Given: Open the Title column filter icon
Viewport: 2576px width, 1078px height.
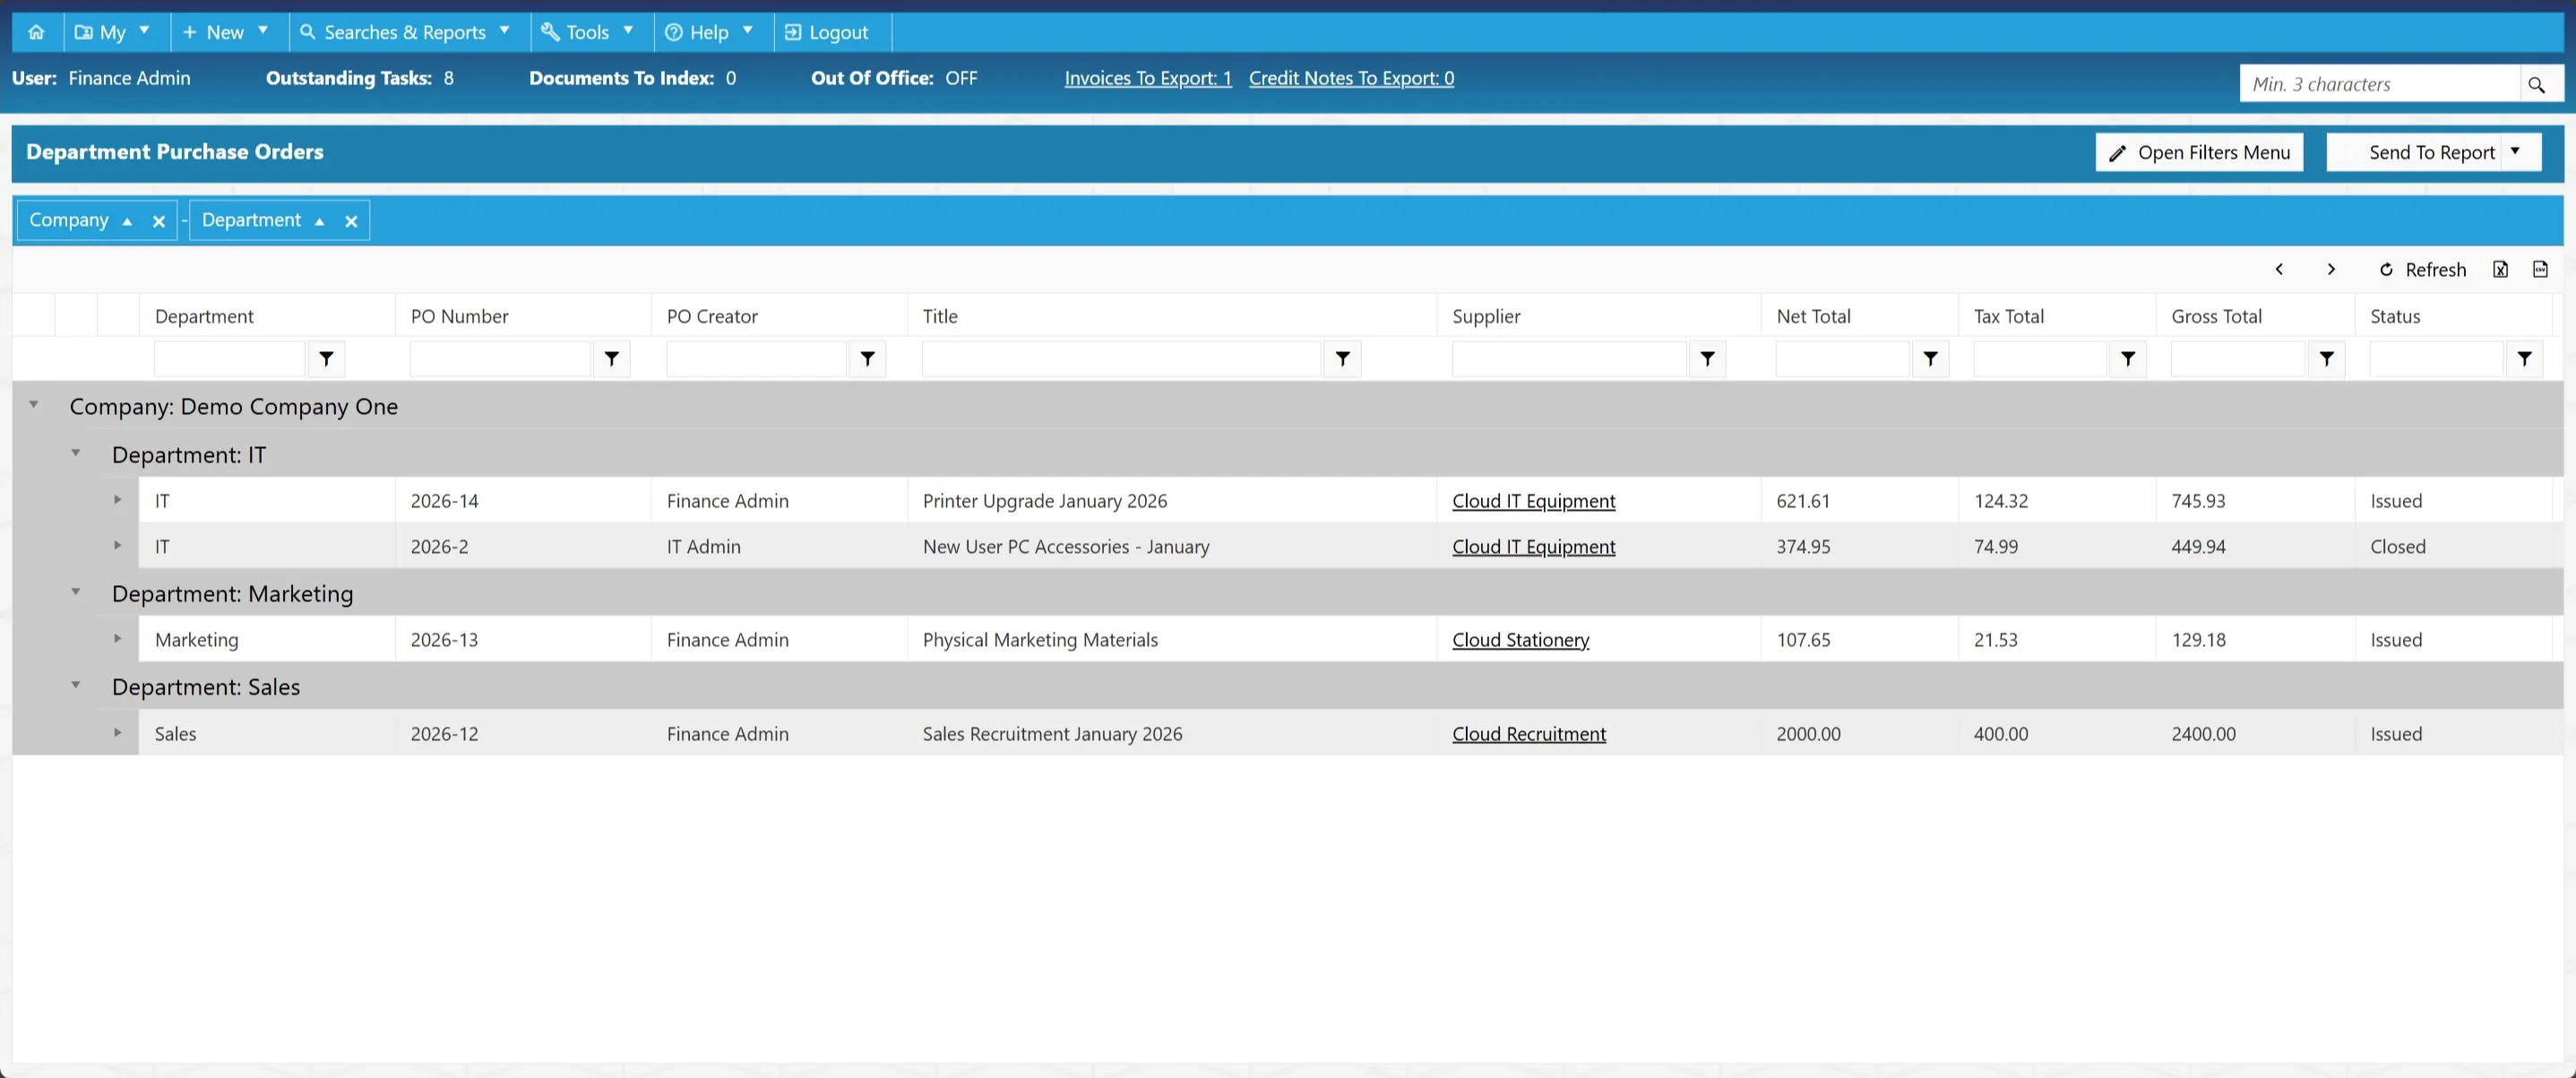Looking at the screenshot, I should tap(1342, 358).
